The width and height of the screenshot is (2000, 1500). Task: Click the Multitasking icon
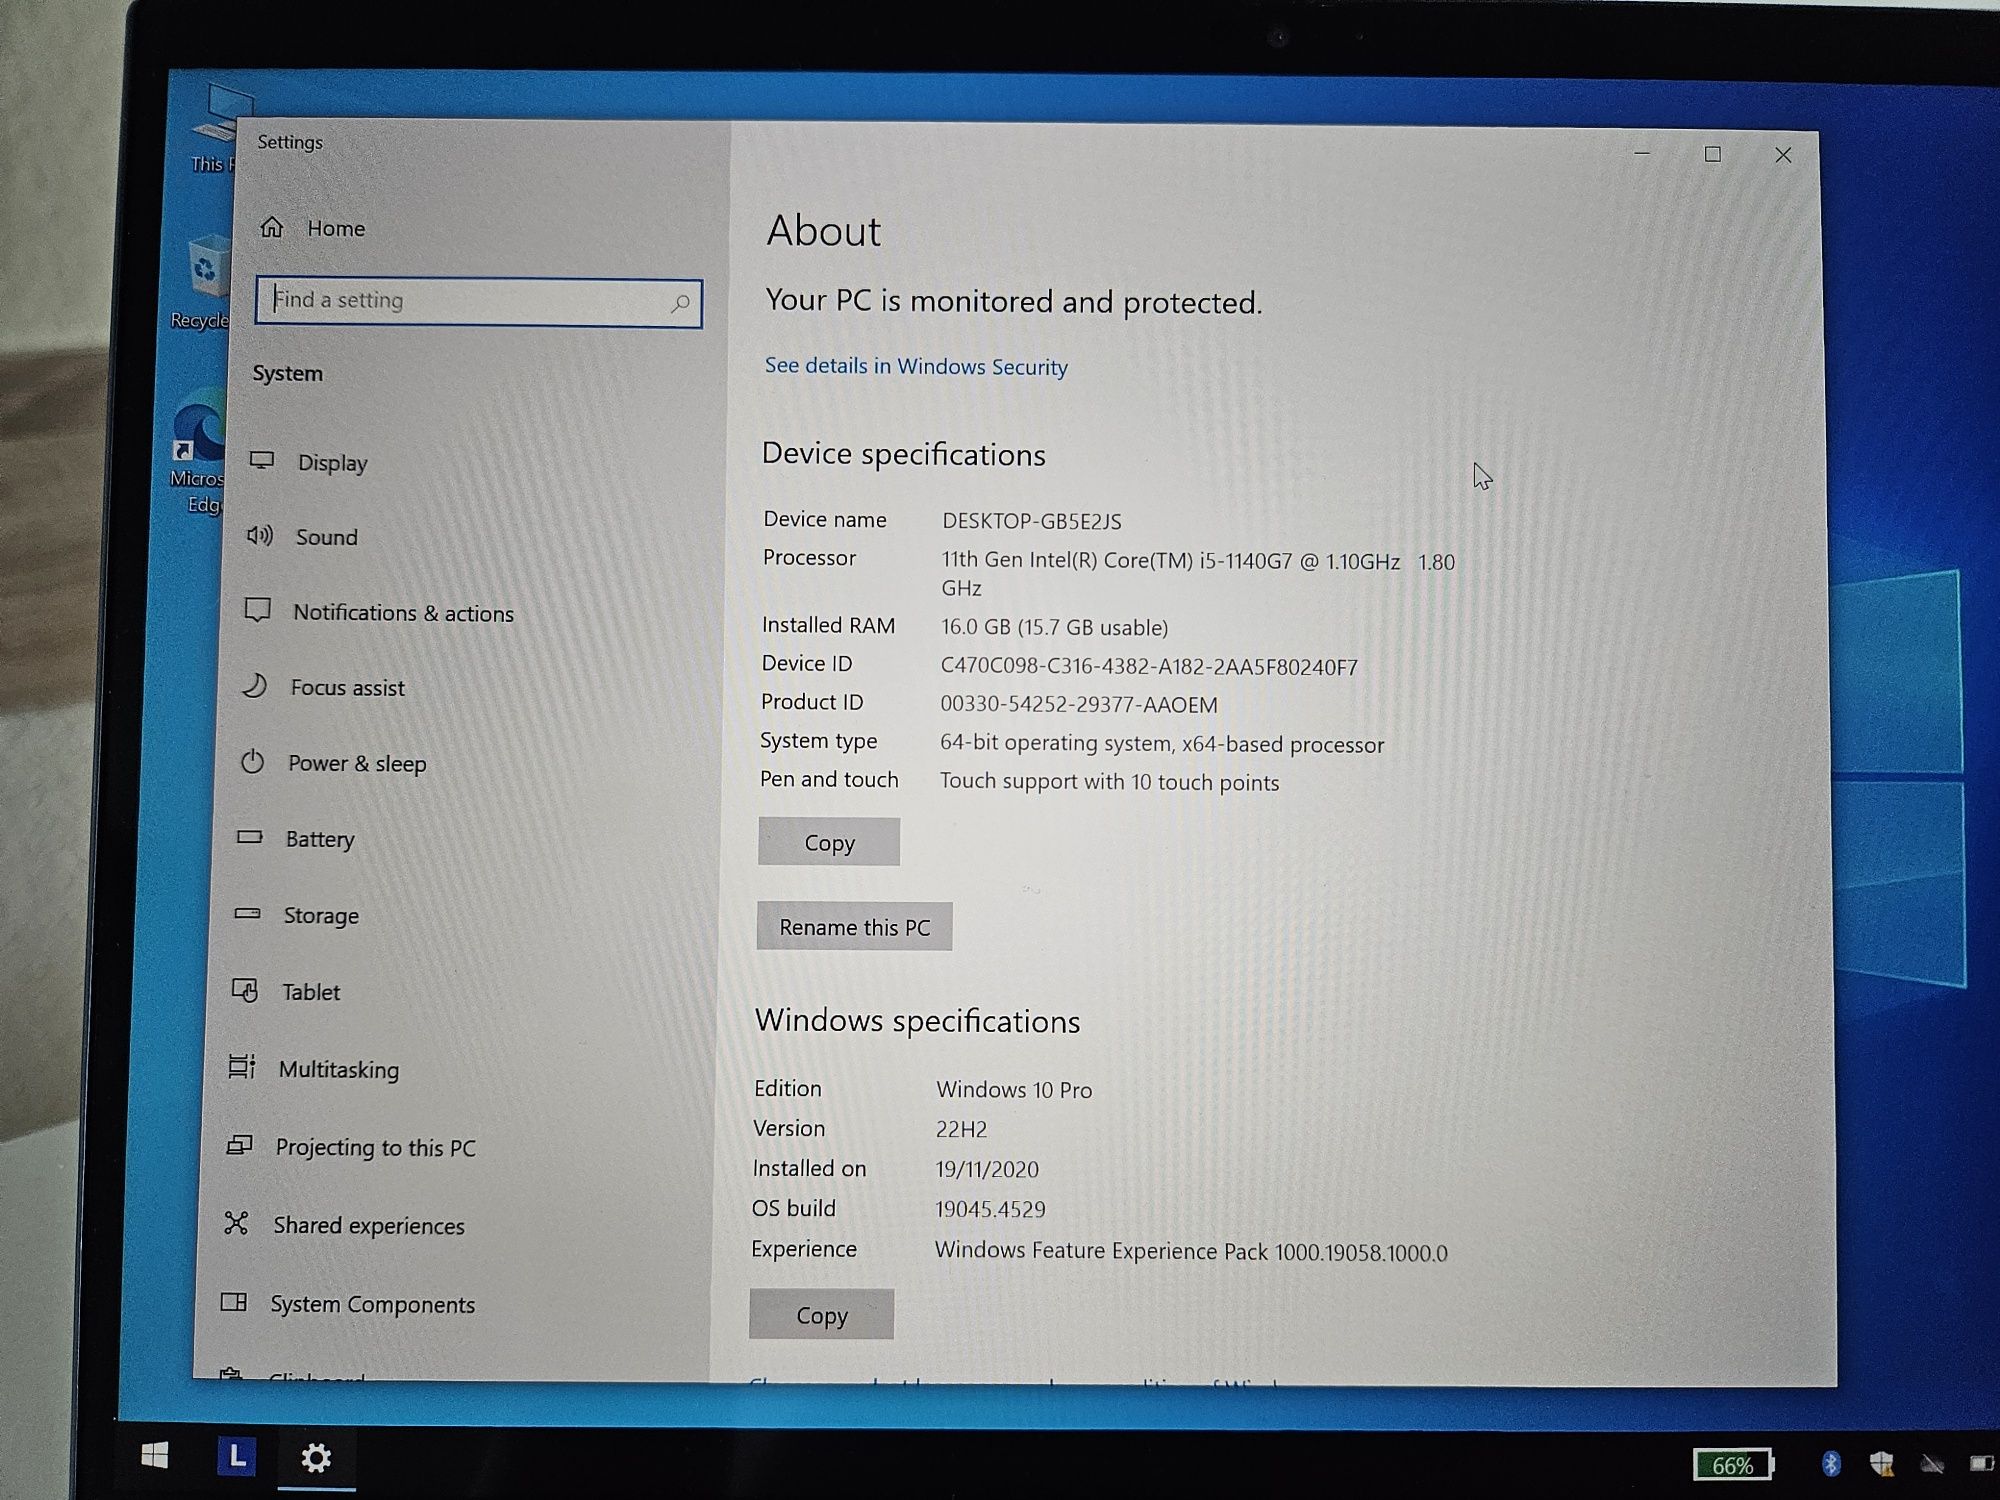(x=242, y=1067)
